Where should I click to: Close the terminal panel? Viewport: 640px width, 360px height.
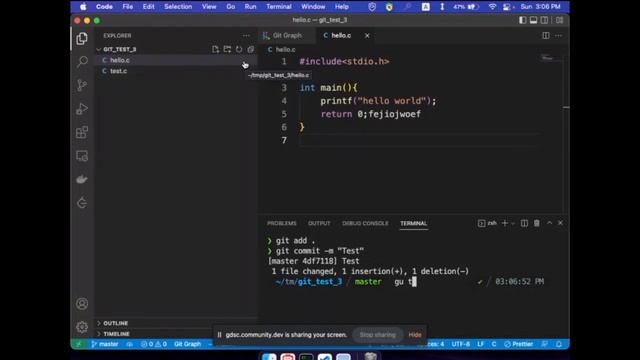tap(560, 223)
